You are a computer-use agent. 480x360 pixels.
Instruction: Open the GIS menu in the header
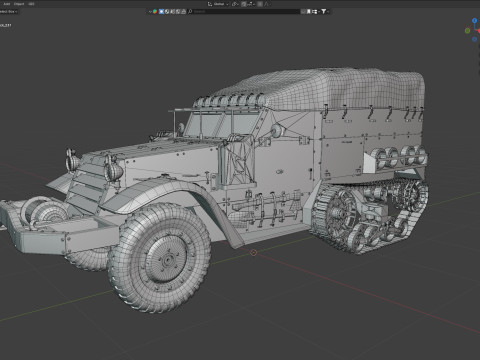tap(31, 4)
